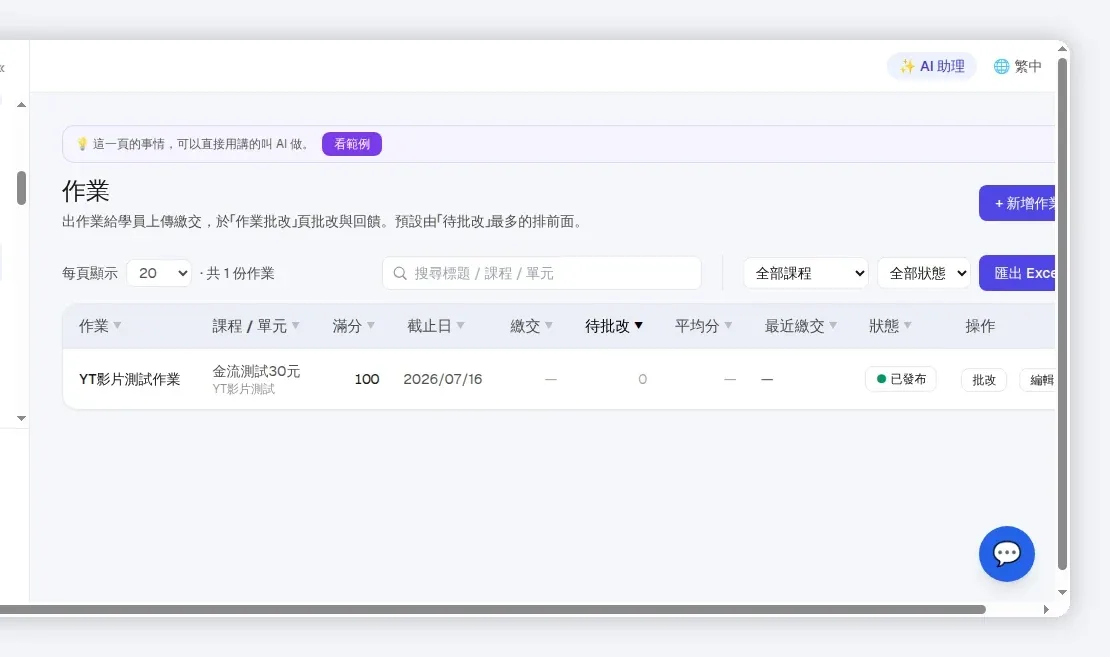The width and height of the screenshot is (1110, 657).
Task: Click the 作業 page heading
Action: tap(86, 191)
